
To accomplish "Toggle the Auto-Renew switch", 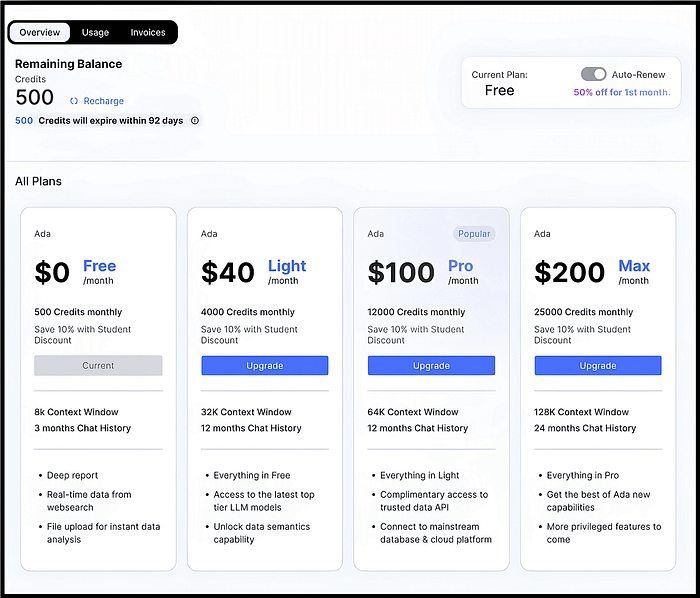I will click(593, 74).
